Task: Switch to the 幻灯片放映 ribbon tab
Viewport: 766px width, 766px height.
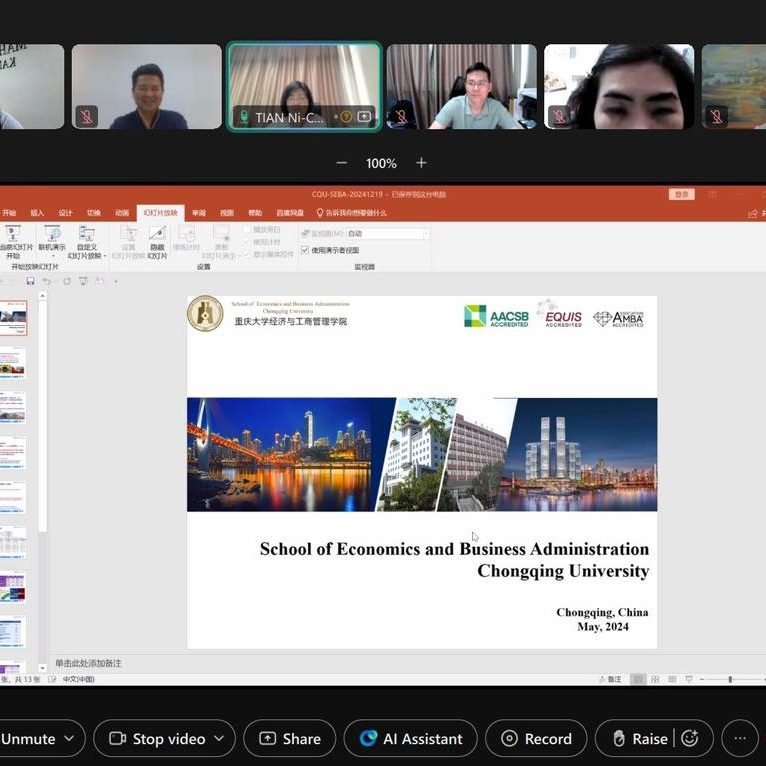Action: pos(160,212)
